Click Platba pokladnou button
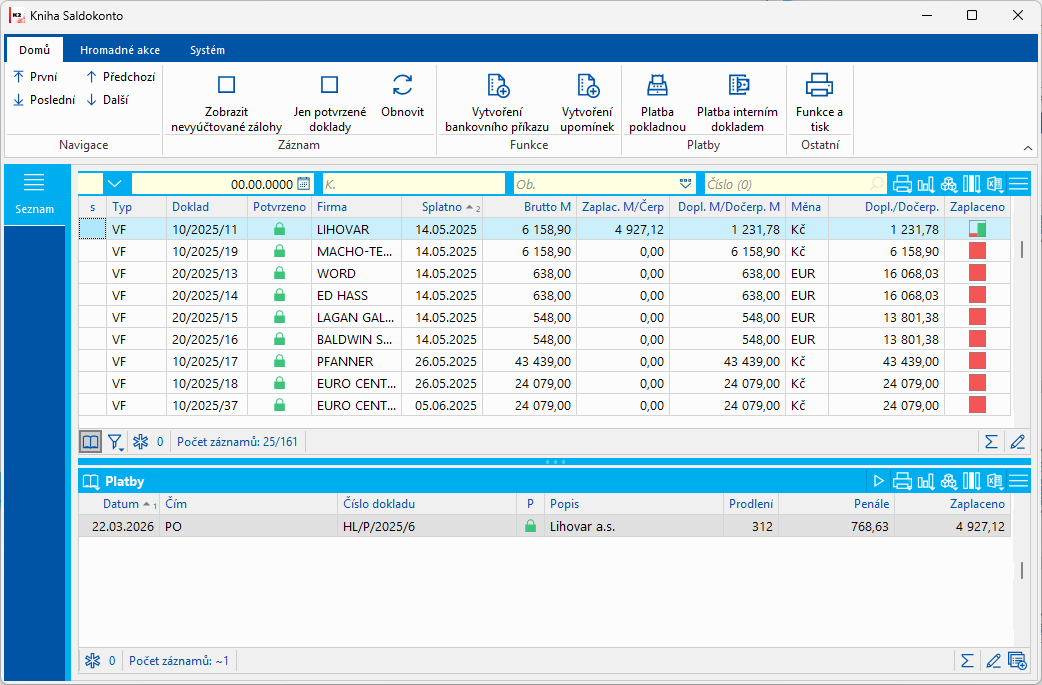The image size is (1042, 685). click(657, 102)
